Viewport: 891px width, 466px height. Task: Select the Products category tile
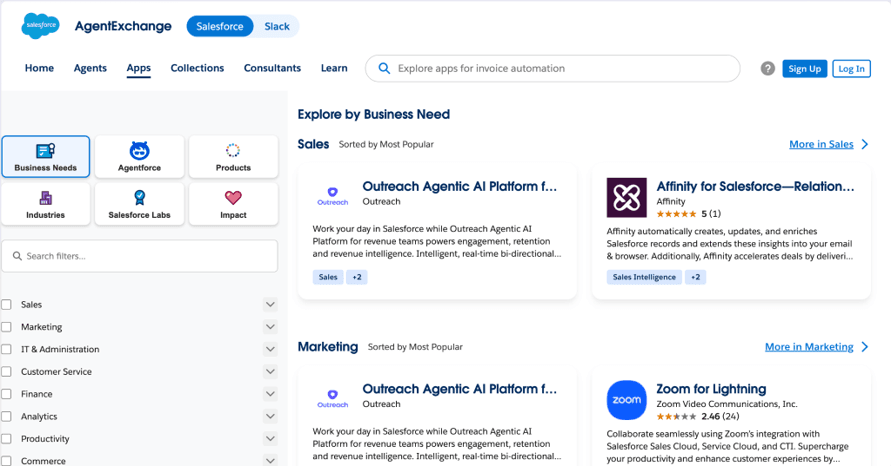(233, 156)
